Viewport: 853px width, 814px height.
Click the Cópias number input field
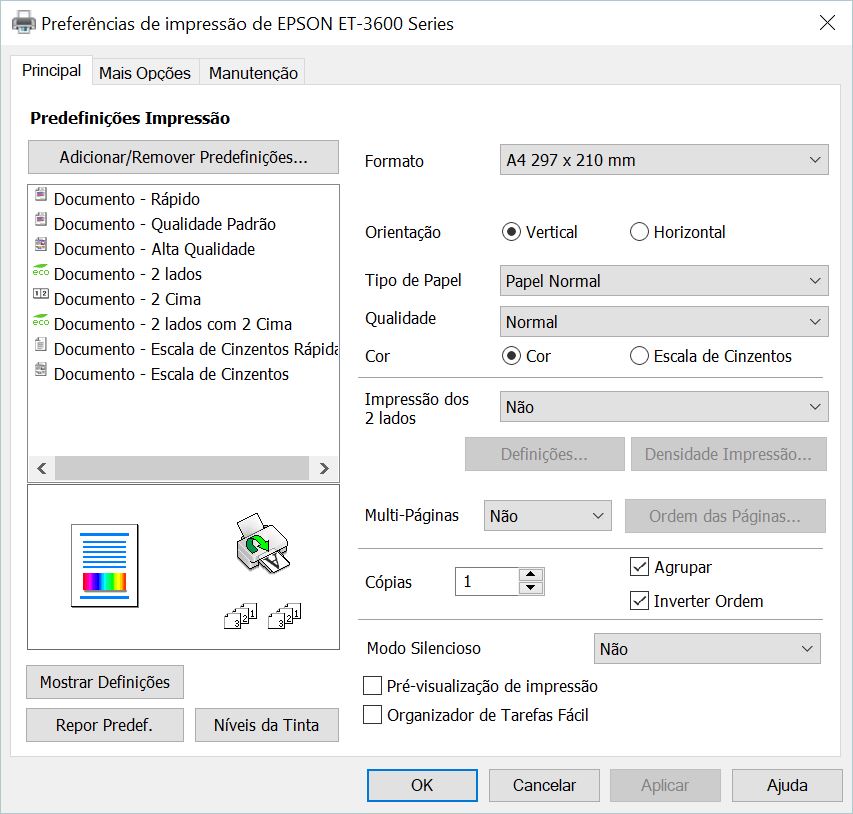pos(487,582)
